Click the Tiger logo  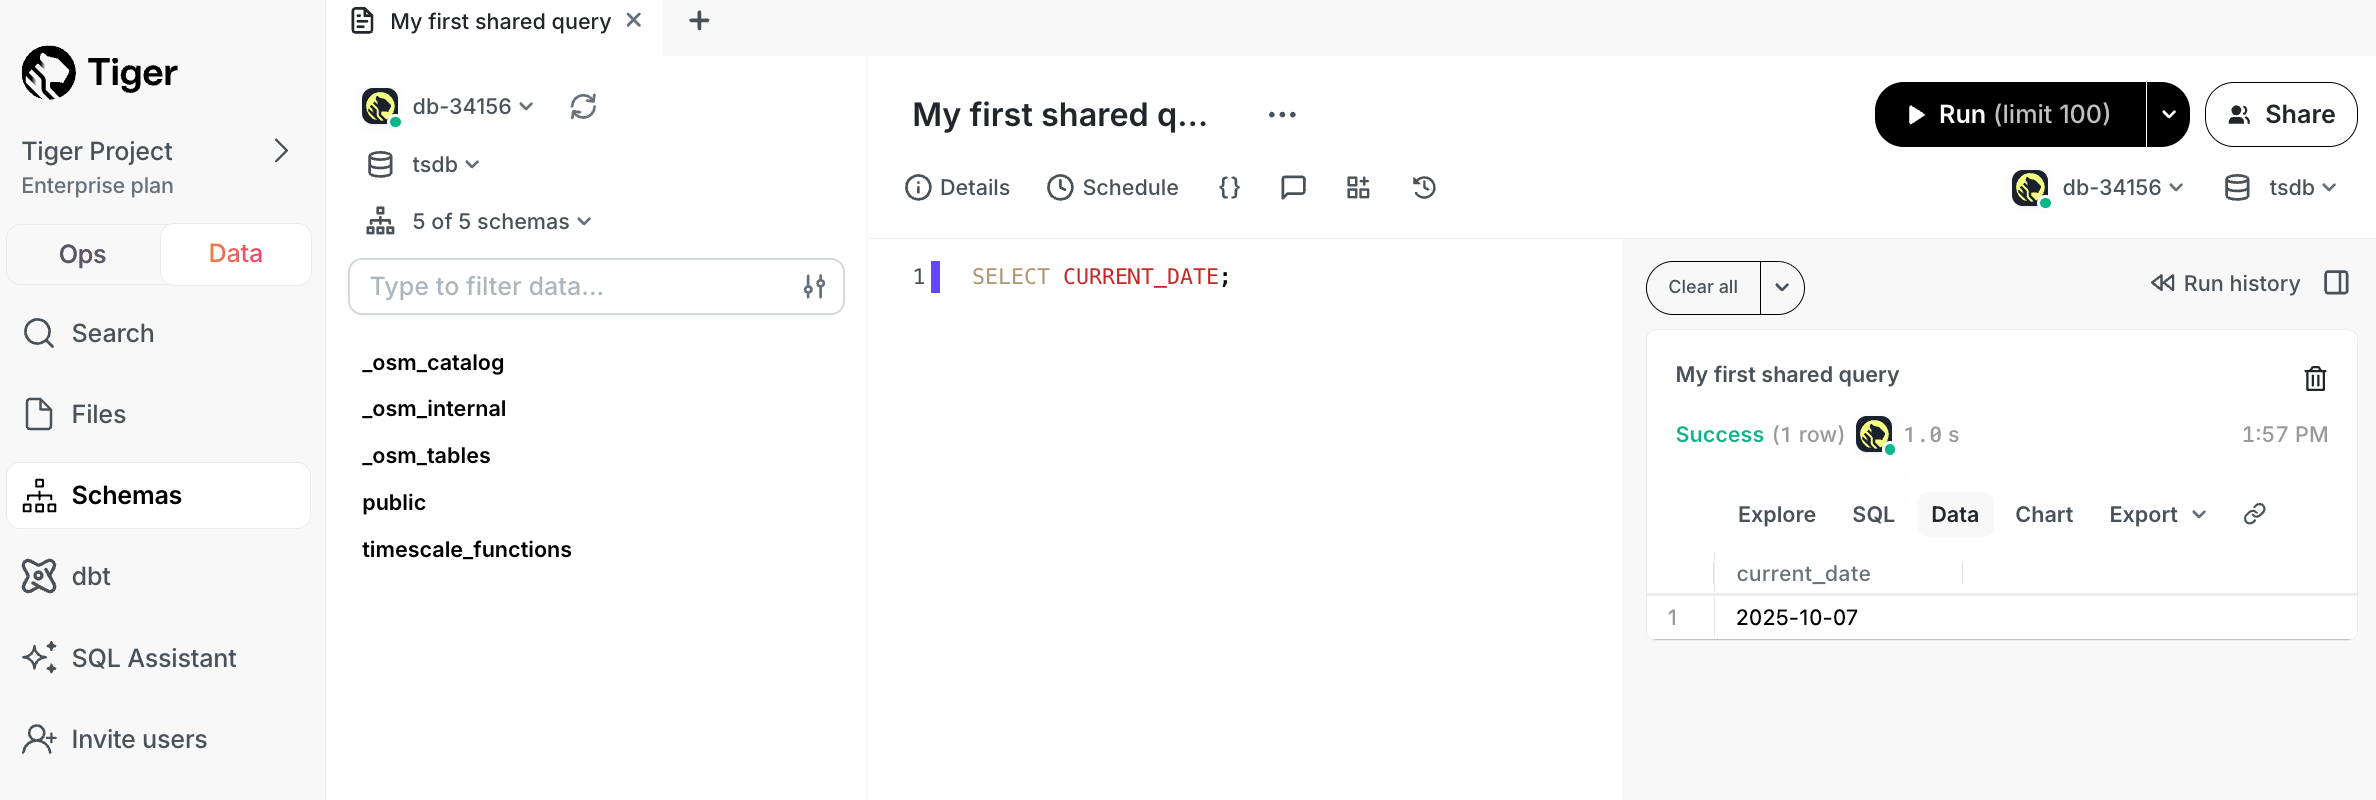coord(99,73)
